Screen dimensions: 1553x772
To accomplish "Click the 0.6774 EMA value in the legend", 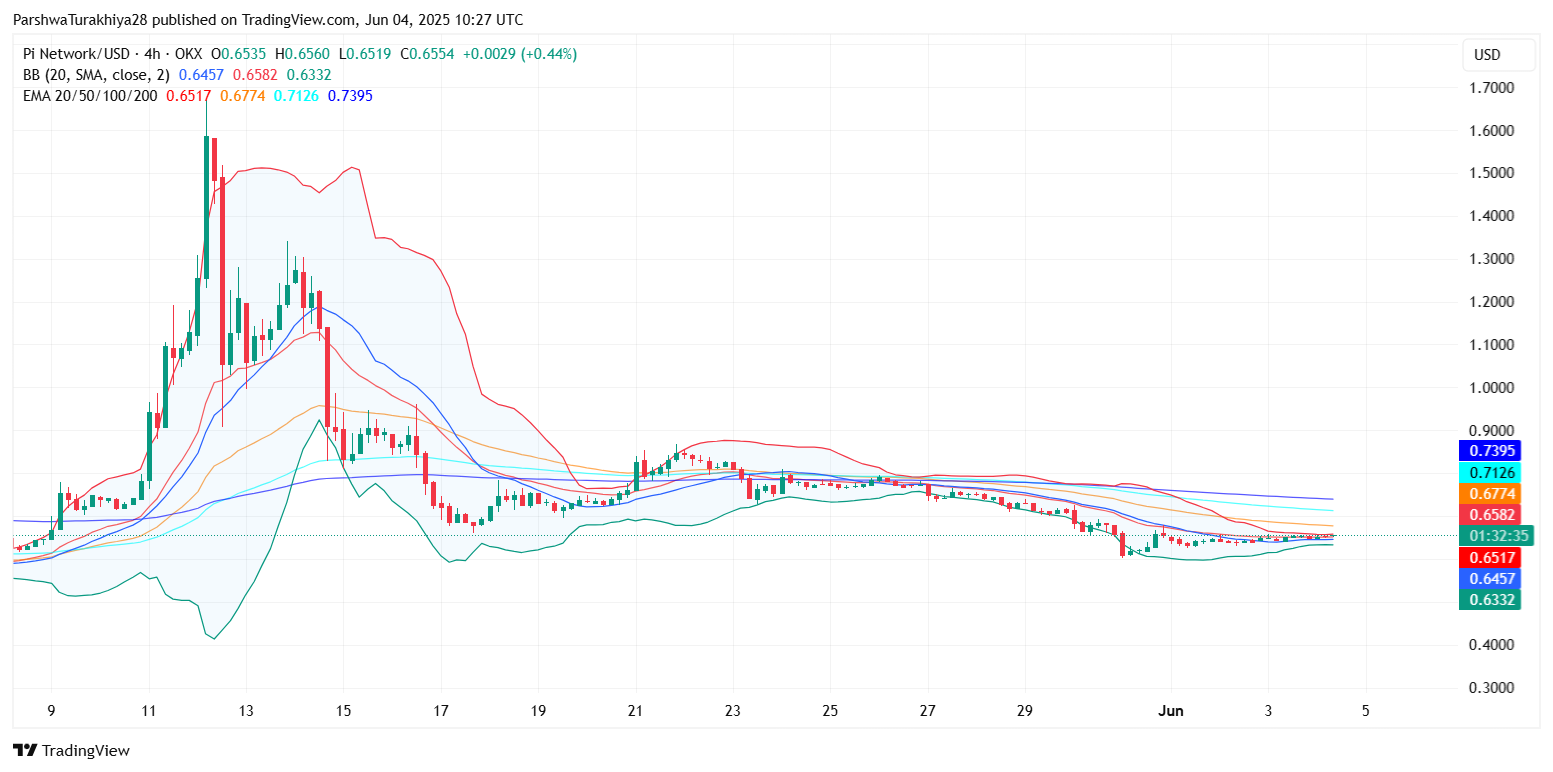I will pos(242,96).
